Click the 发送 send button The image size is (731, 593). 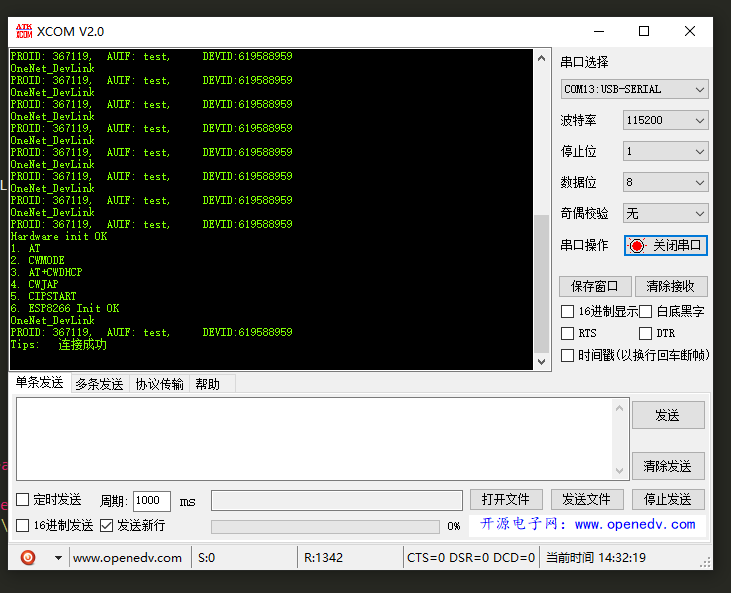(668, 415)
